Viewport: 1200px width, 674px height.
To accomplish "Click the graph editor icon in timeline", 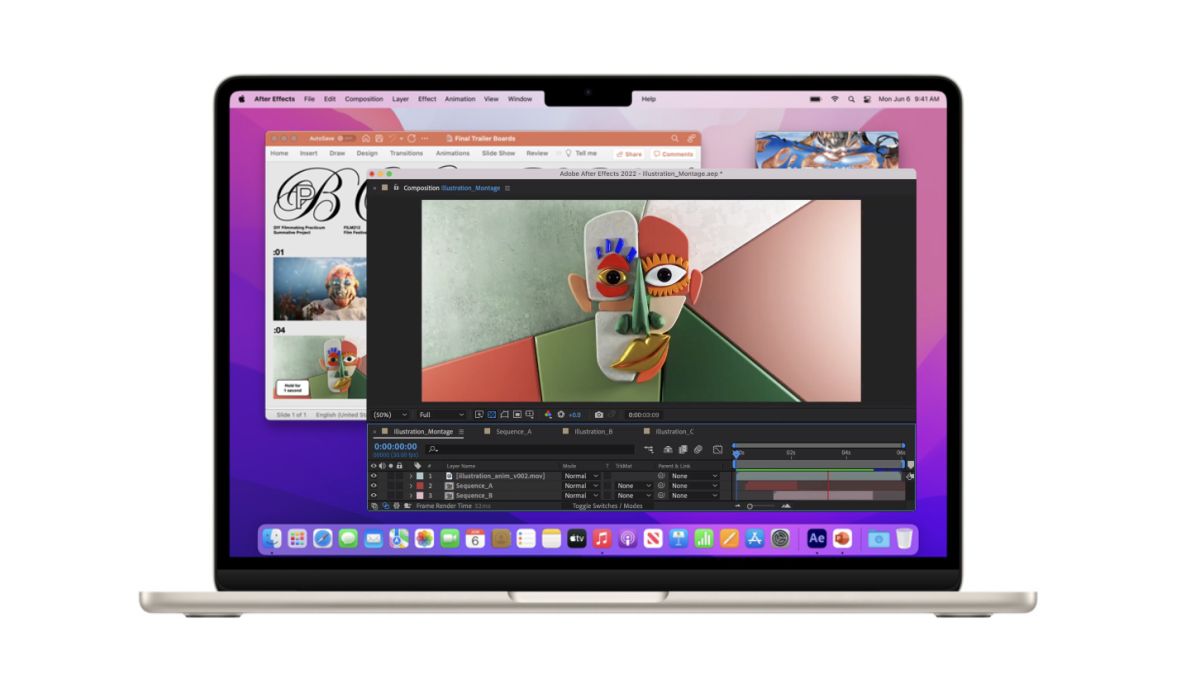I will click(x=717, y=450).
